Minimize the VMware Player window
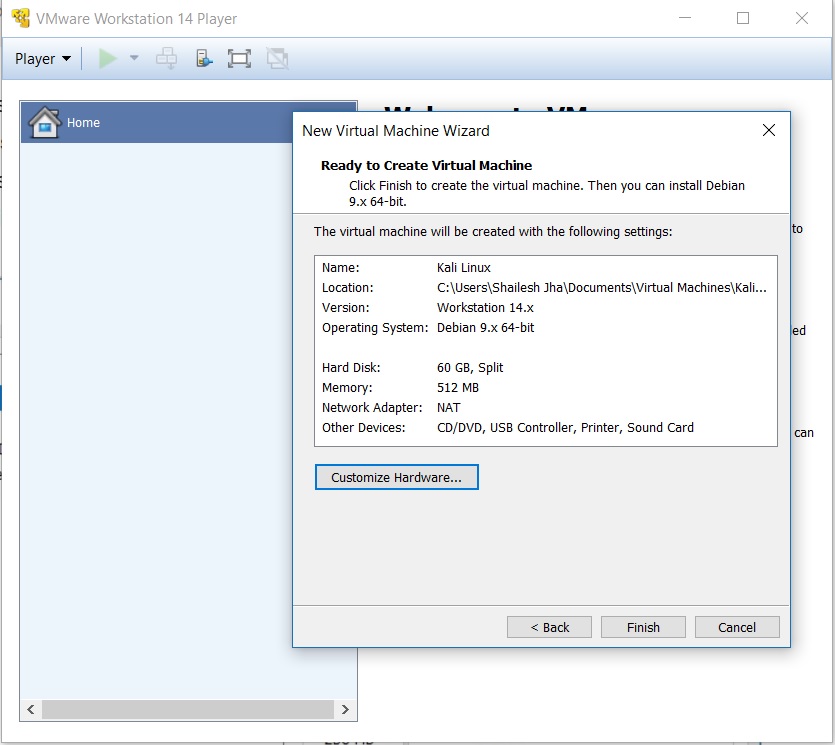This screenshot has height=745, width=835. point(685,18)
